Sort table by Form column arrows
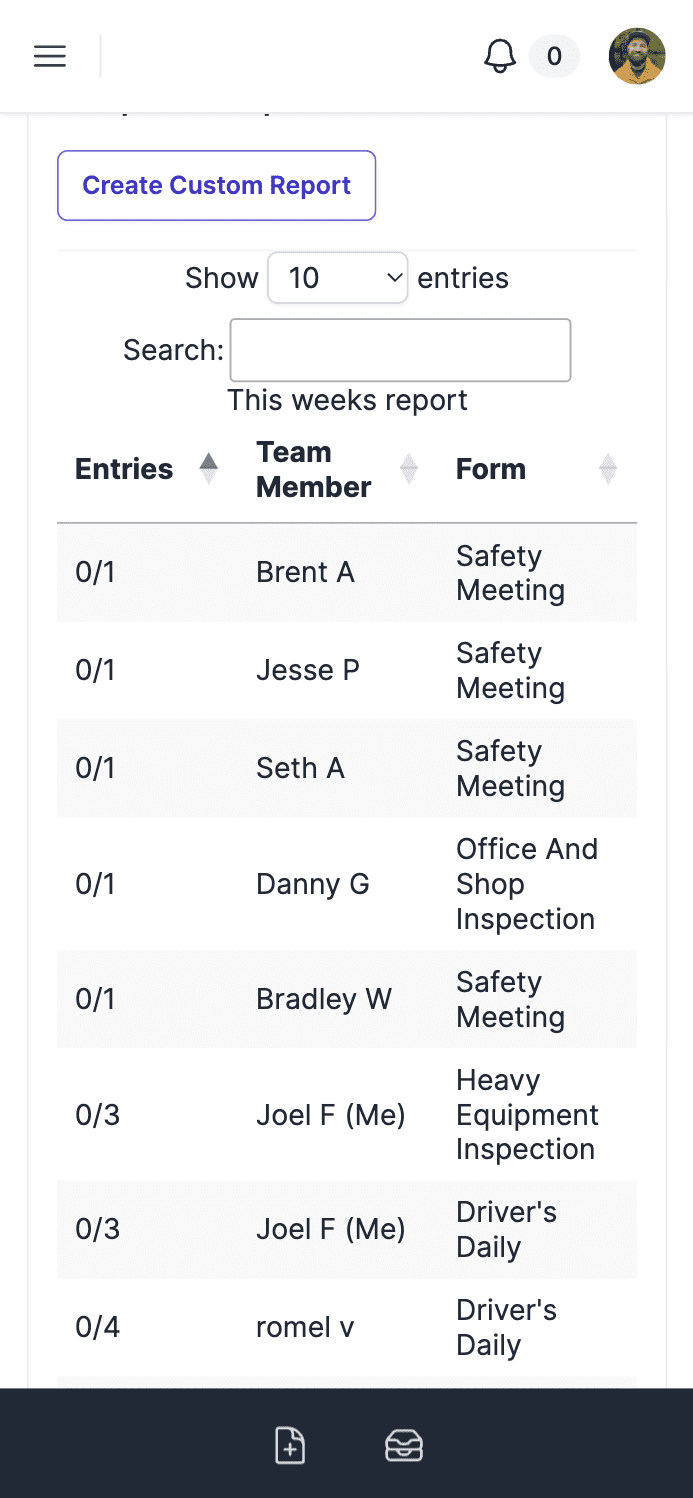 click(x=607, y=469)
